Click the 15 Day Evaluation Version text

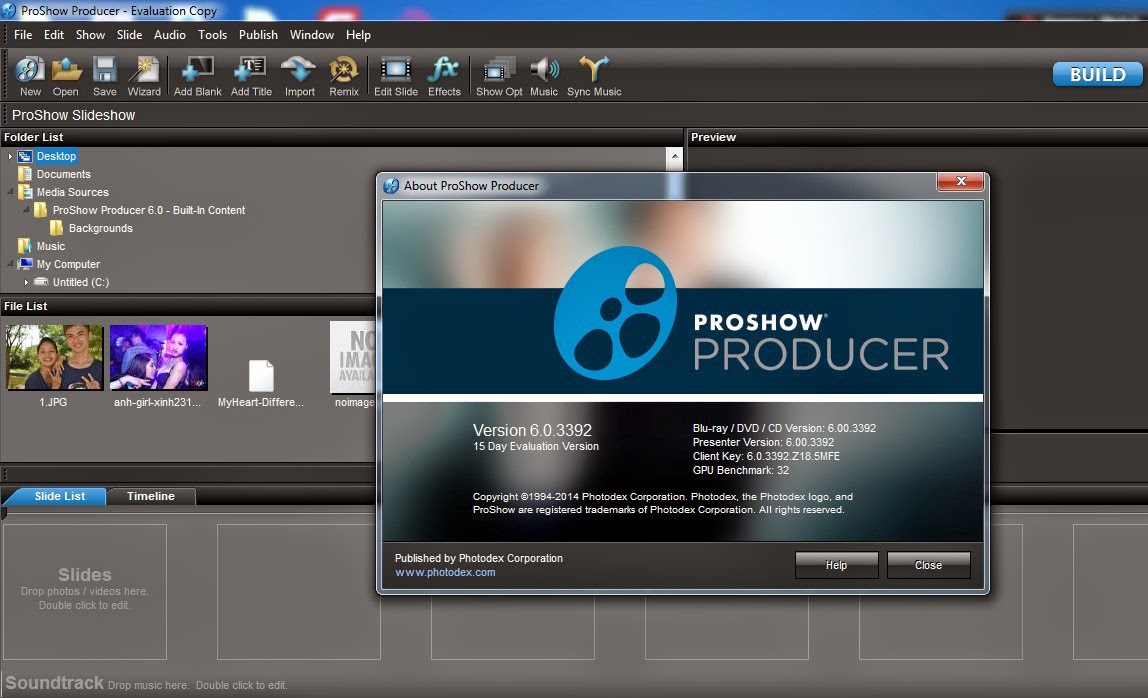536,446
